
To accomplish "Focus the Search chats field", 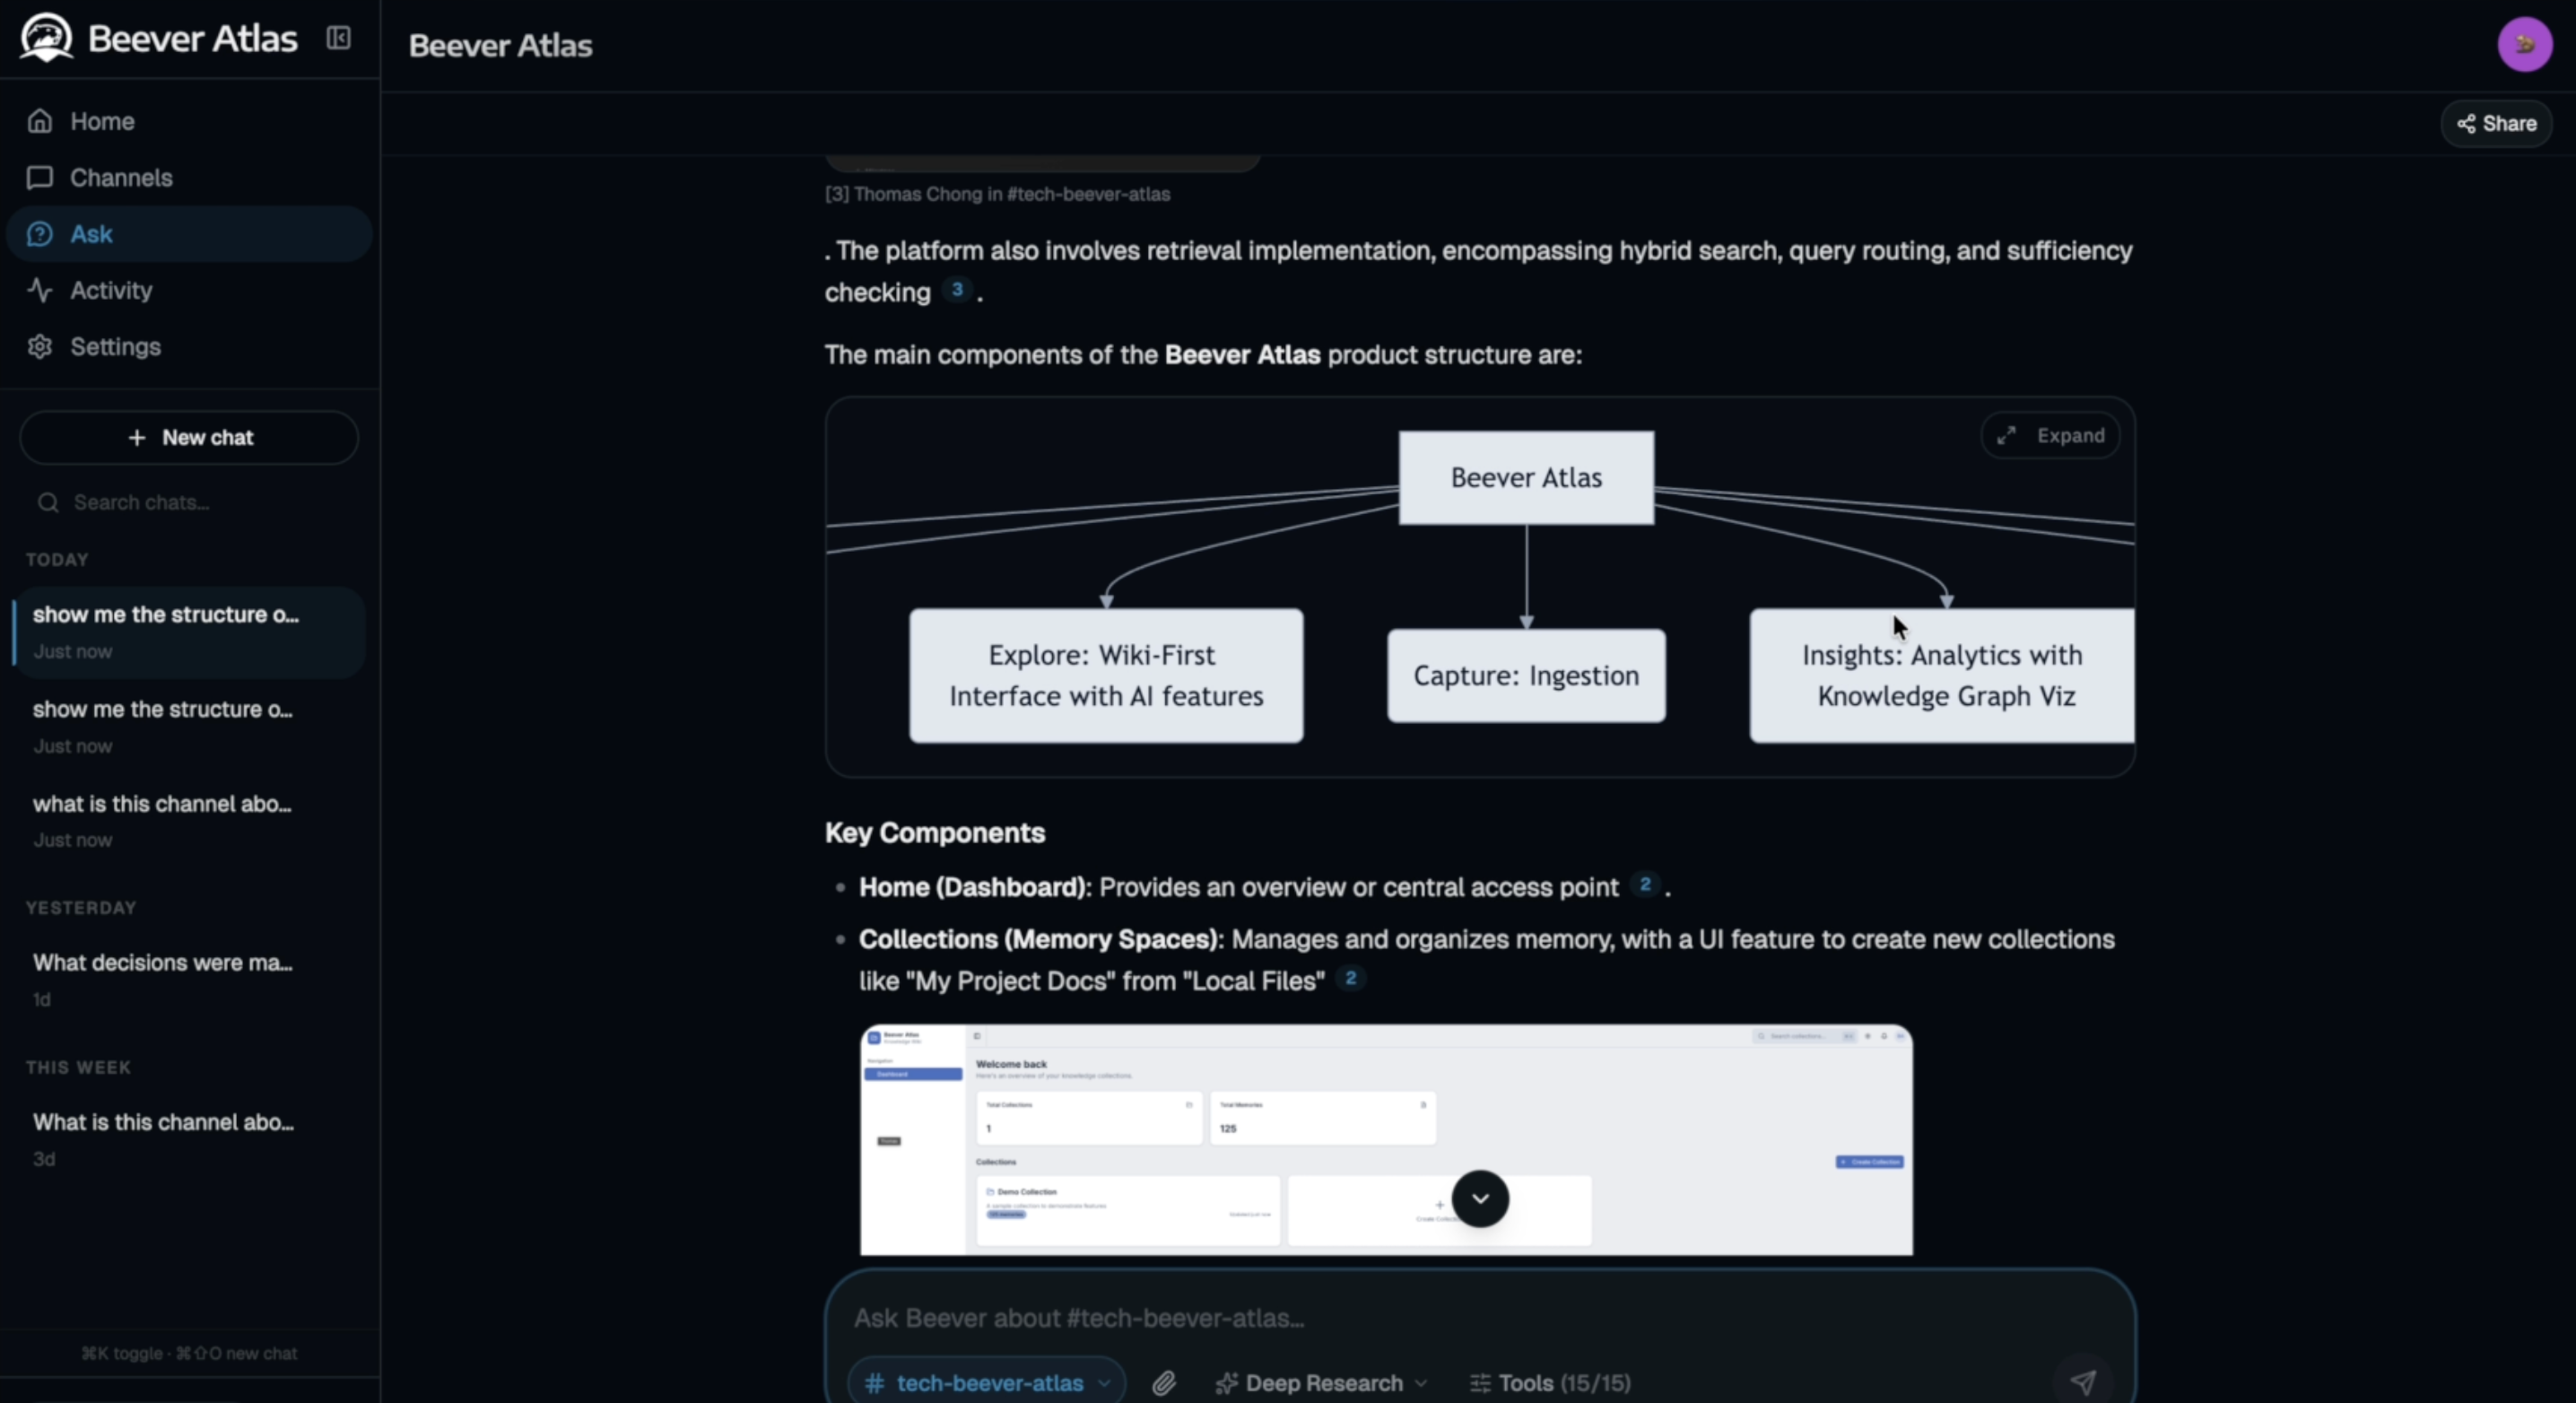I will point(189,502).
